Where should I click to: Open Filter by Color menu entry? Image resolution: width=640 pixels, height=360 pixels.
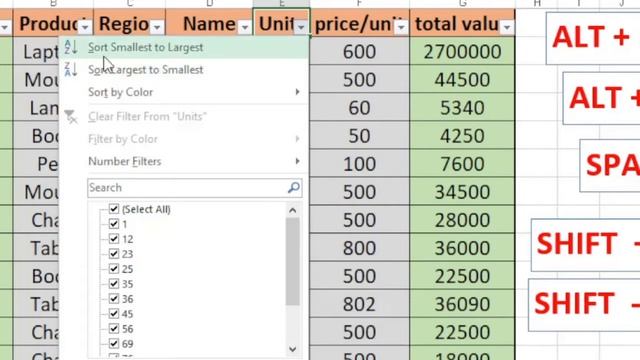[184, 139]
